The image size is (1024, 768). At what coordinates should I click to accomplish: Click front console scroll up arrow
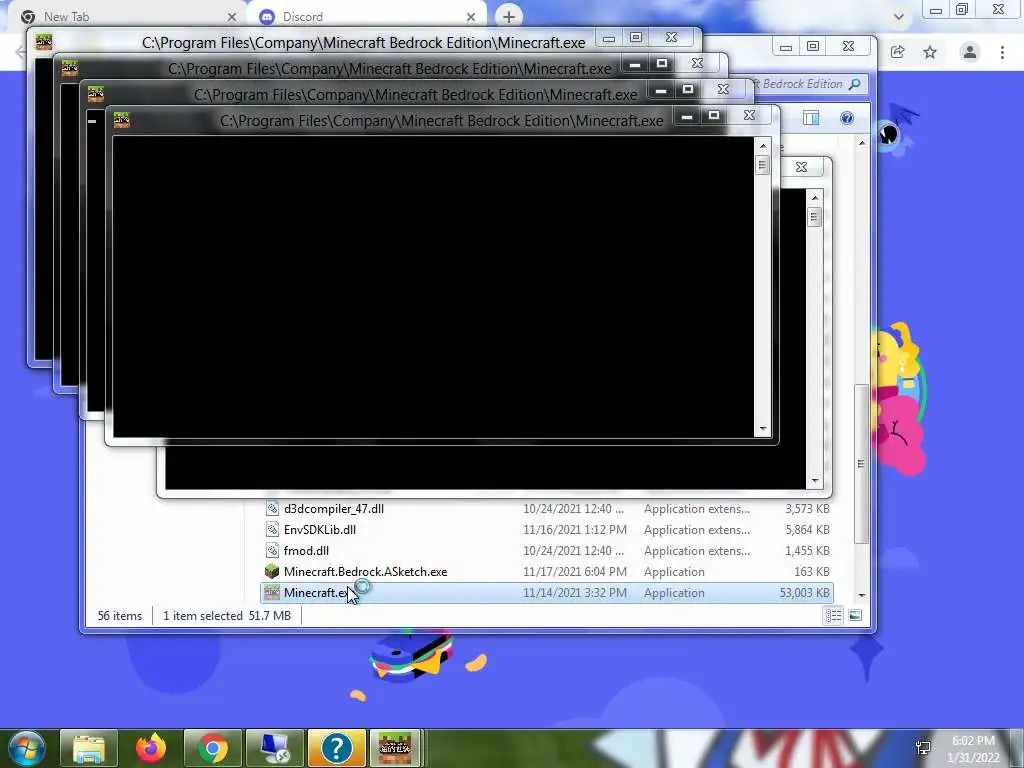click(762, 146)
